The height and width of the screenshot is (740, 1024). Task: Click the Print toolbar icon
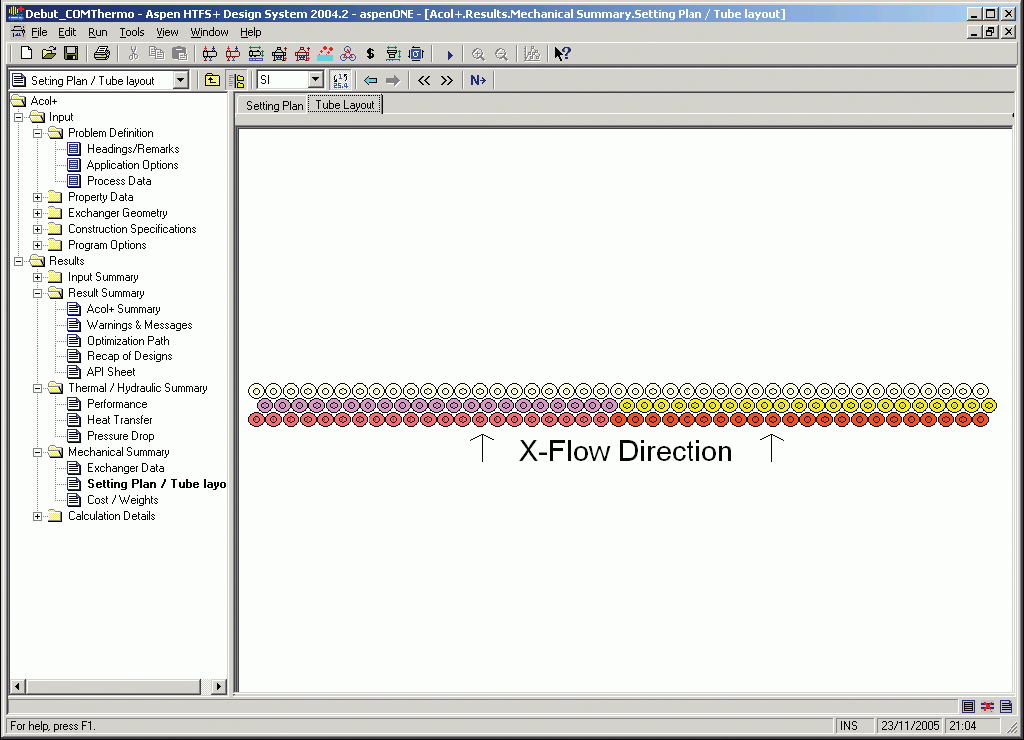pos(102,54)
